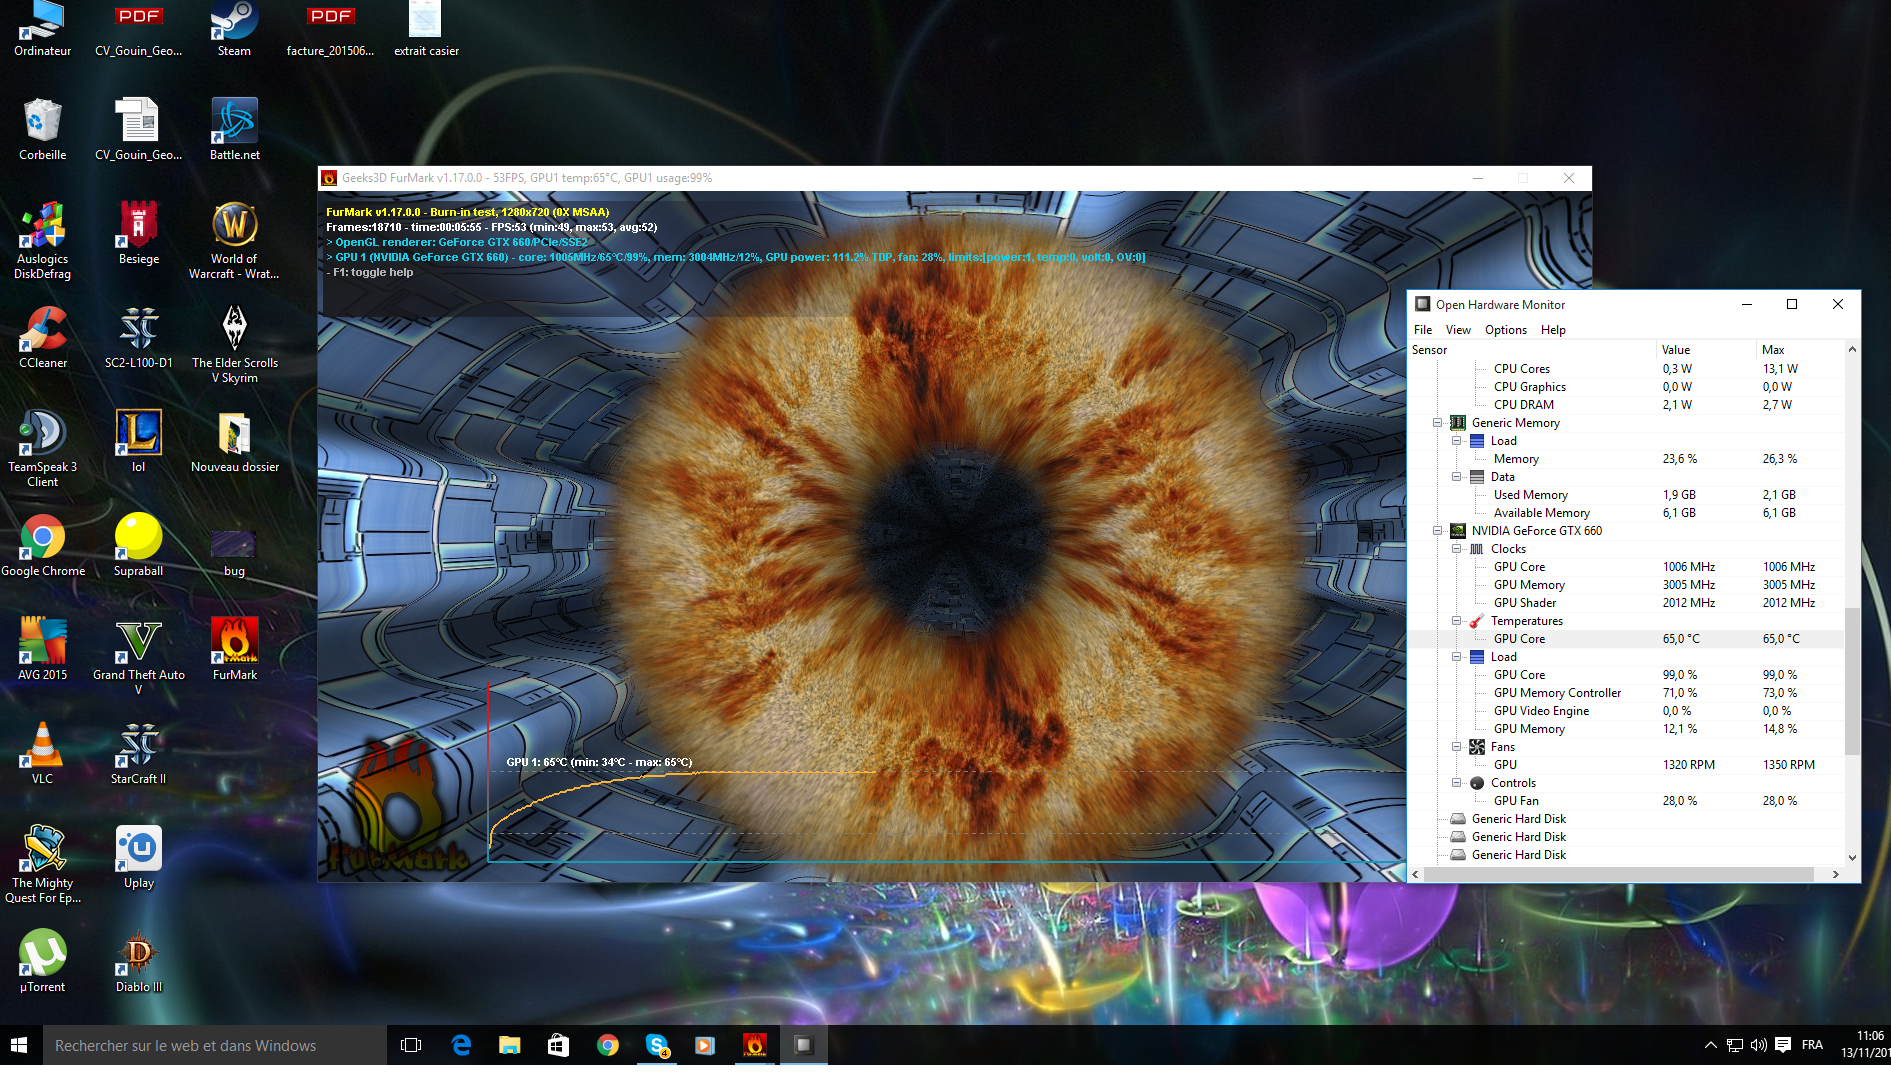Open the Ordinateur desktop icon

point(43,28)
